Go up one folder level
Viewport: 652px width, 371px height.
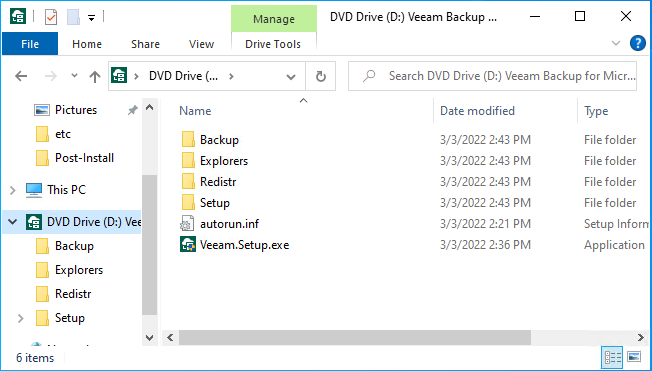[95, 76]
